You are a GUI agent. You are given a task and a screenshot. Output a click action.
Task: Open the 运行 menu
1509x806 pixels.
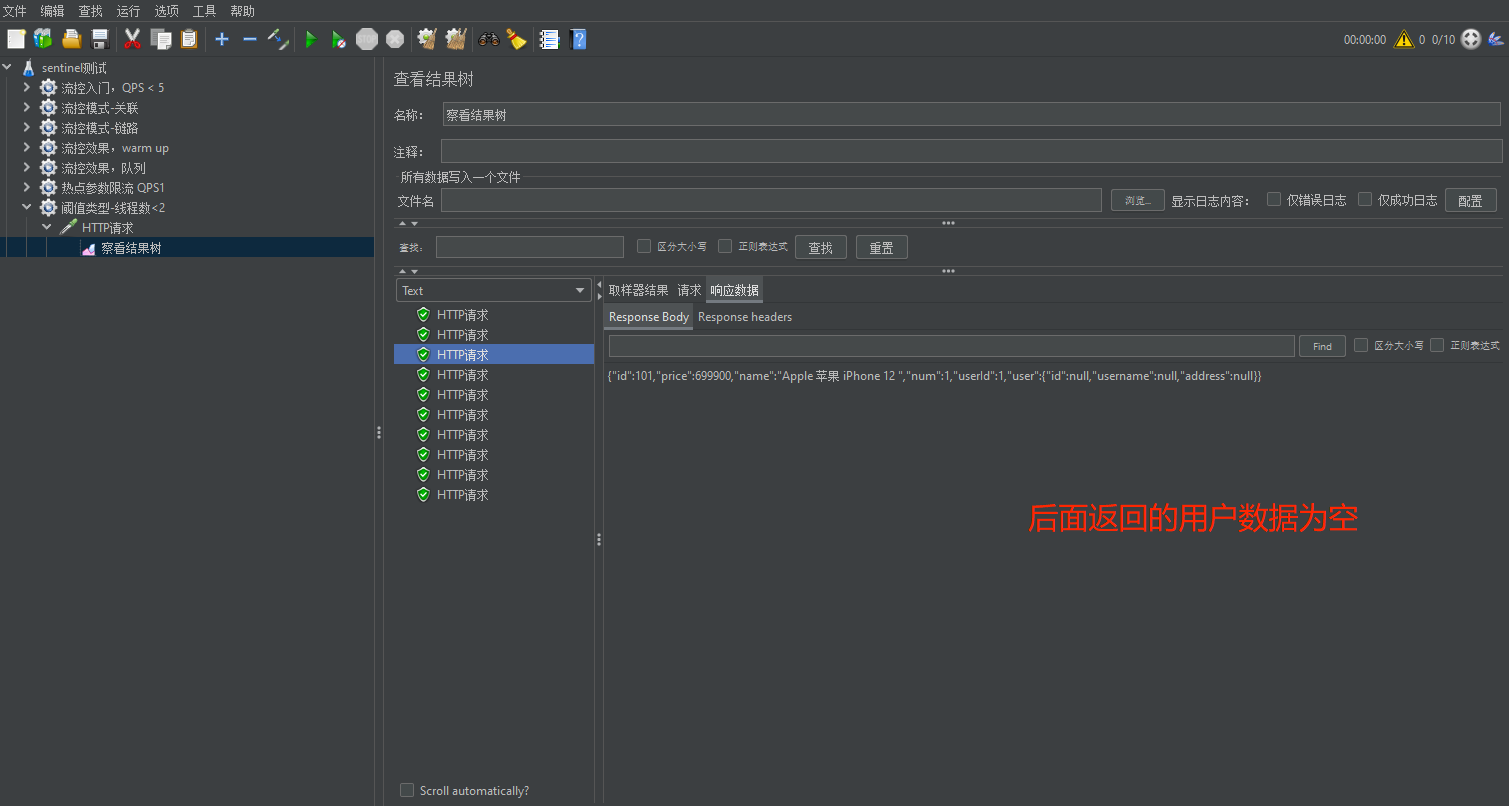(128, 11)
